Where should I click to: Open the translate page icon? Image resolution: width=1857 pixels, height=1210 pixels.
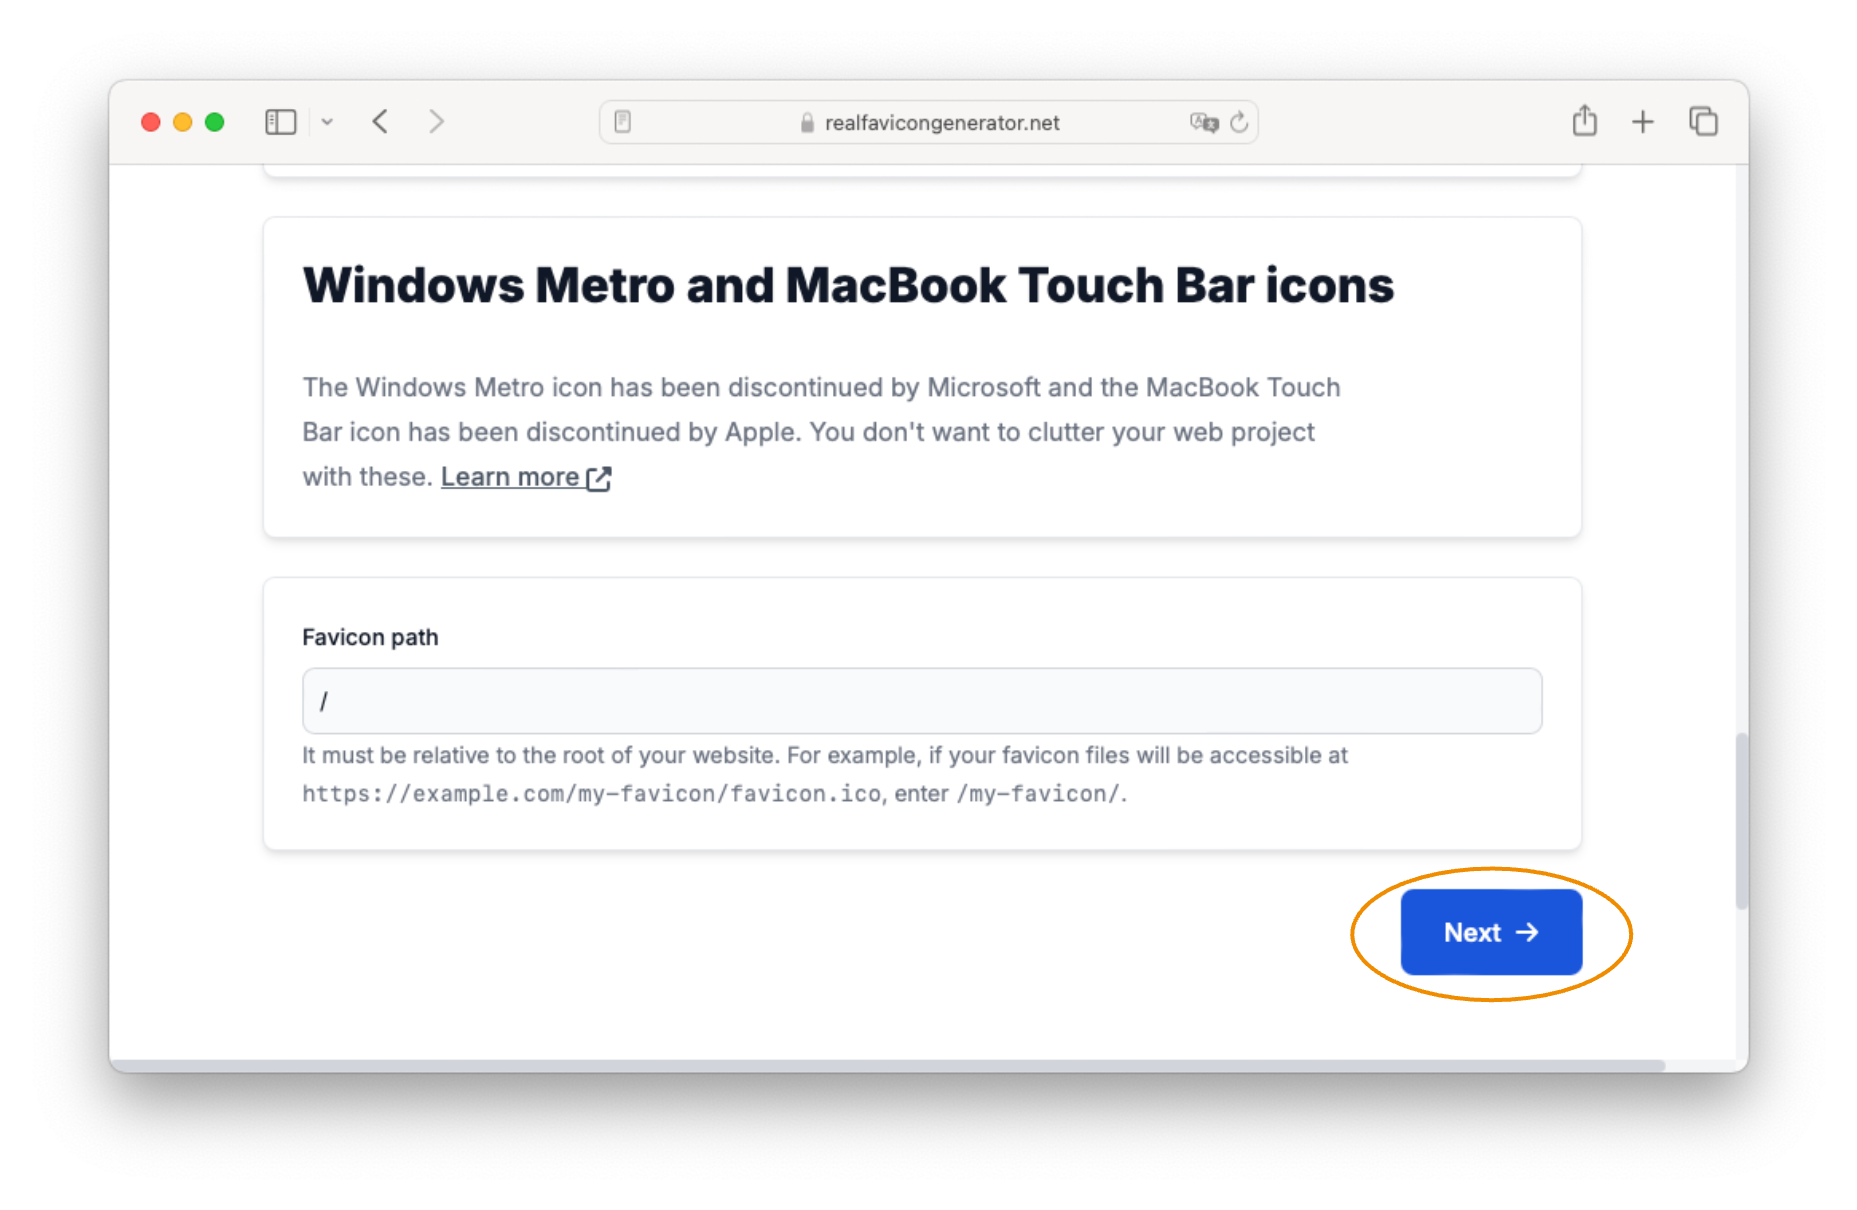[x=1203, y=122]
